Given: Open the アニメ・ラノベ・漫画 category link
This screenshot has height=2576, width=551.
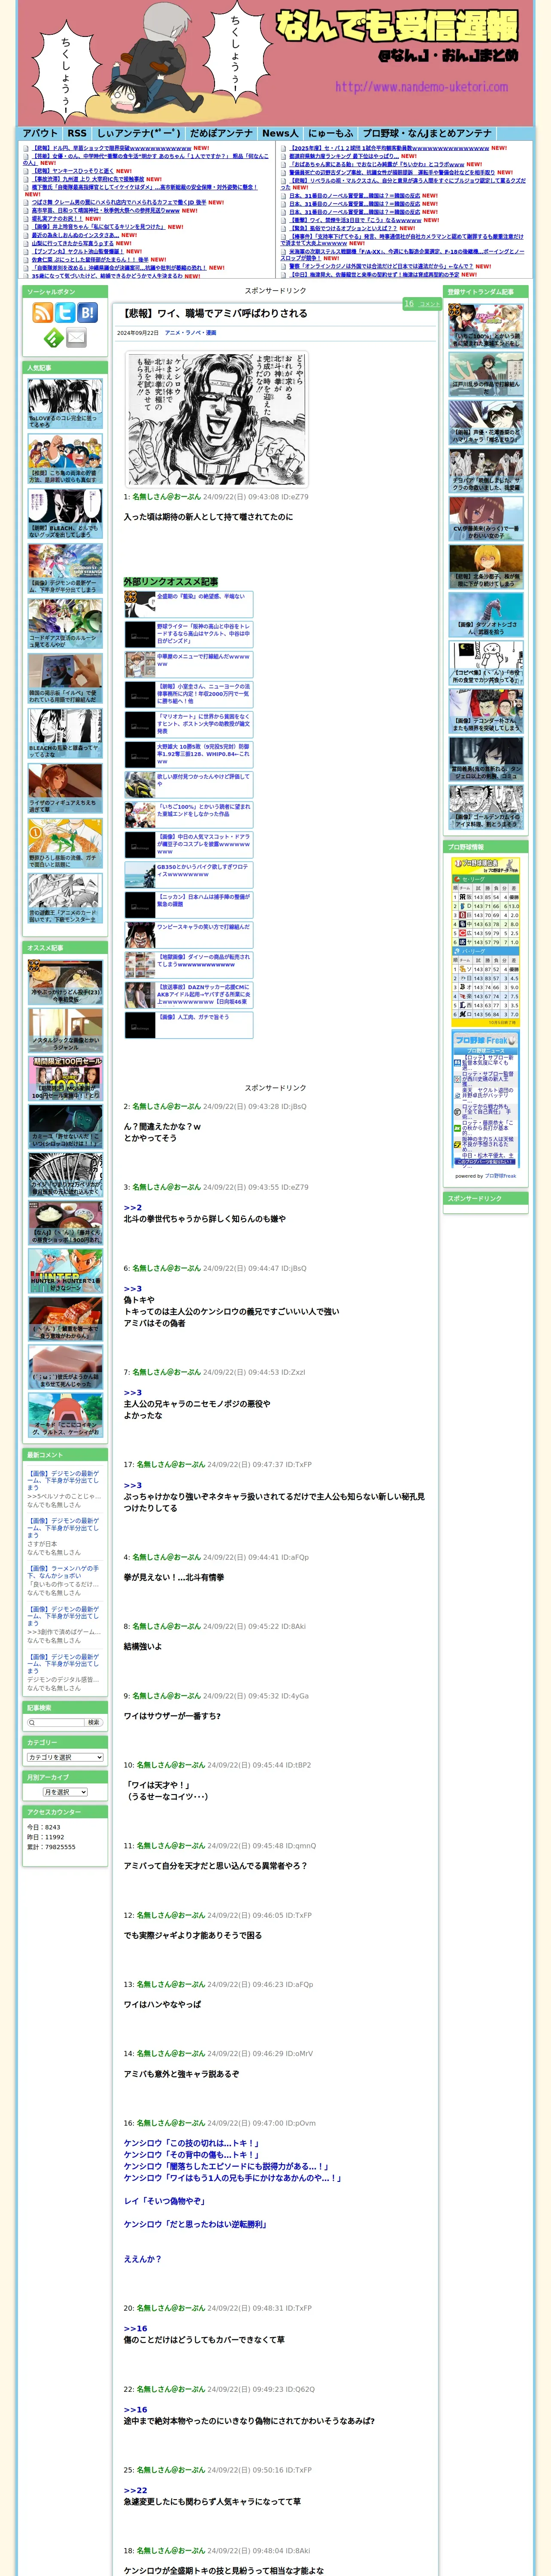Looking at the screenshot, I should coord(190,333).
